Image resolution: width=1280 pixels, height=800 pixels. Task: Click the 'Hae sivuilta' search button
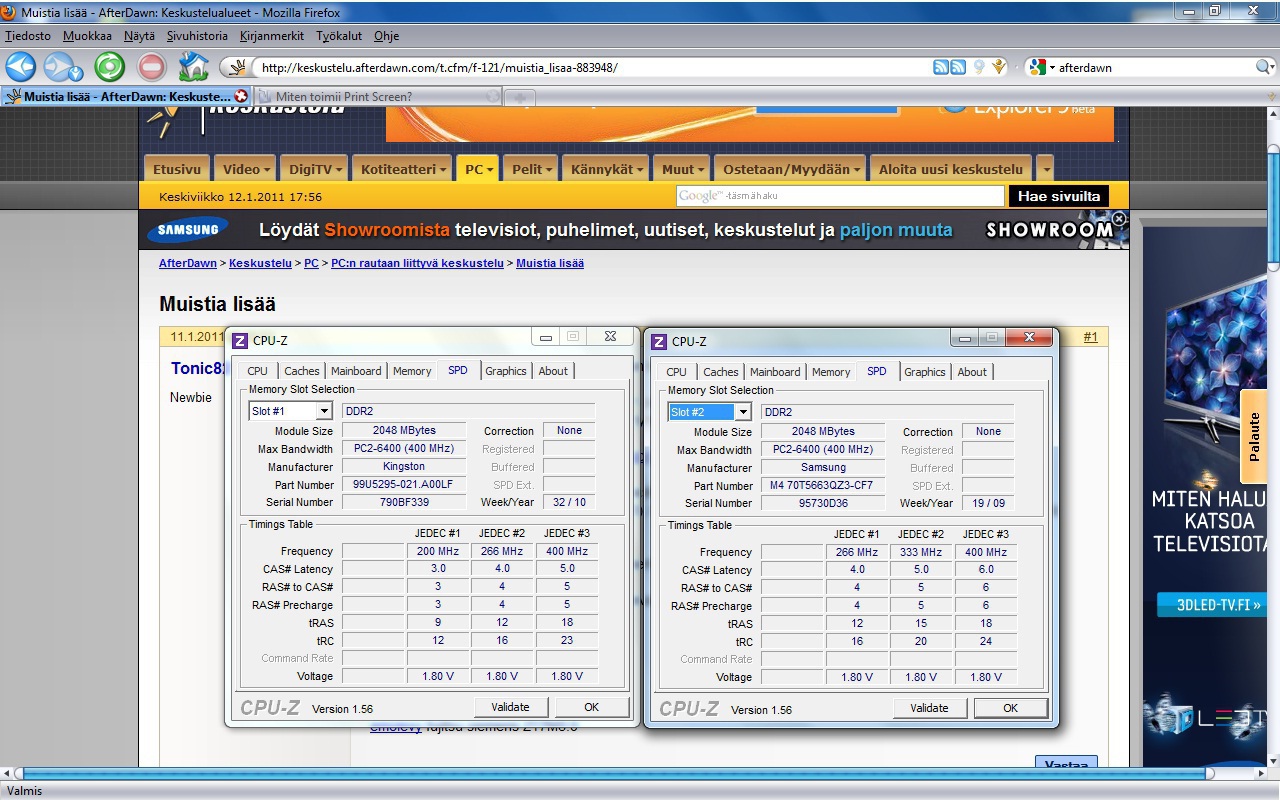point(1059,196)
